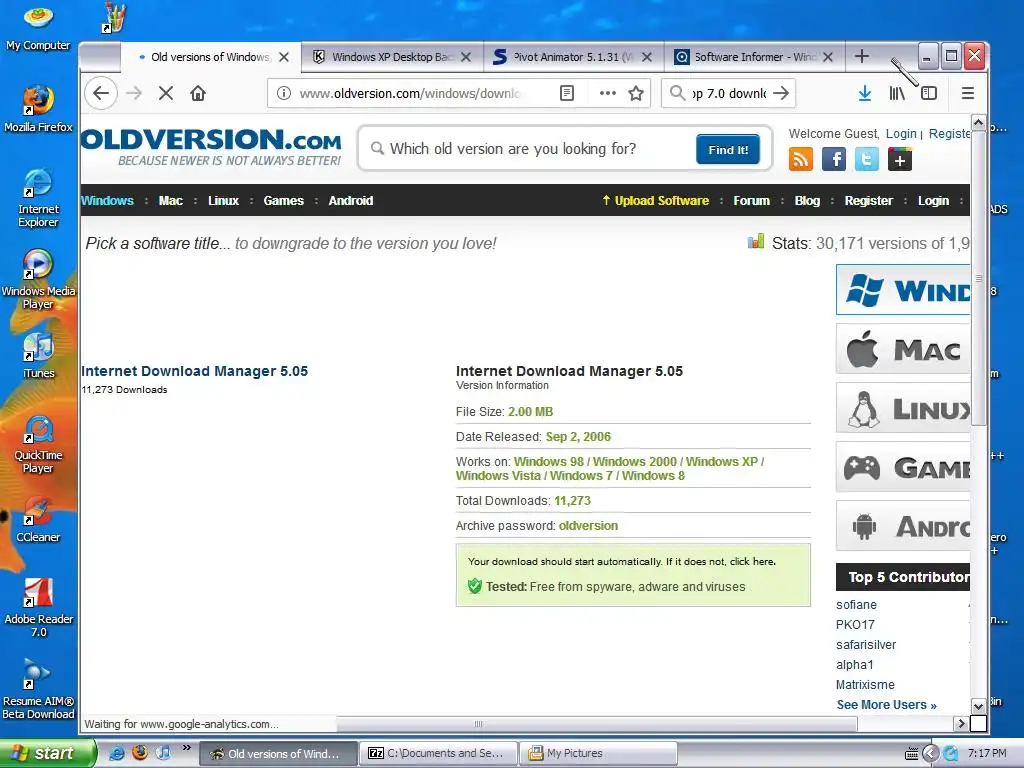The image size is (1024, 768).
Task: Show site information icon in address bar
Action: [x=283, y=93]
